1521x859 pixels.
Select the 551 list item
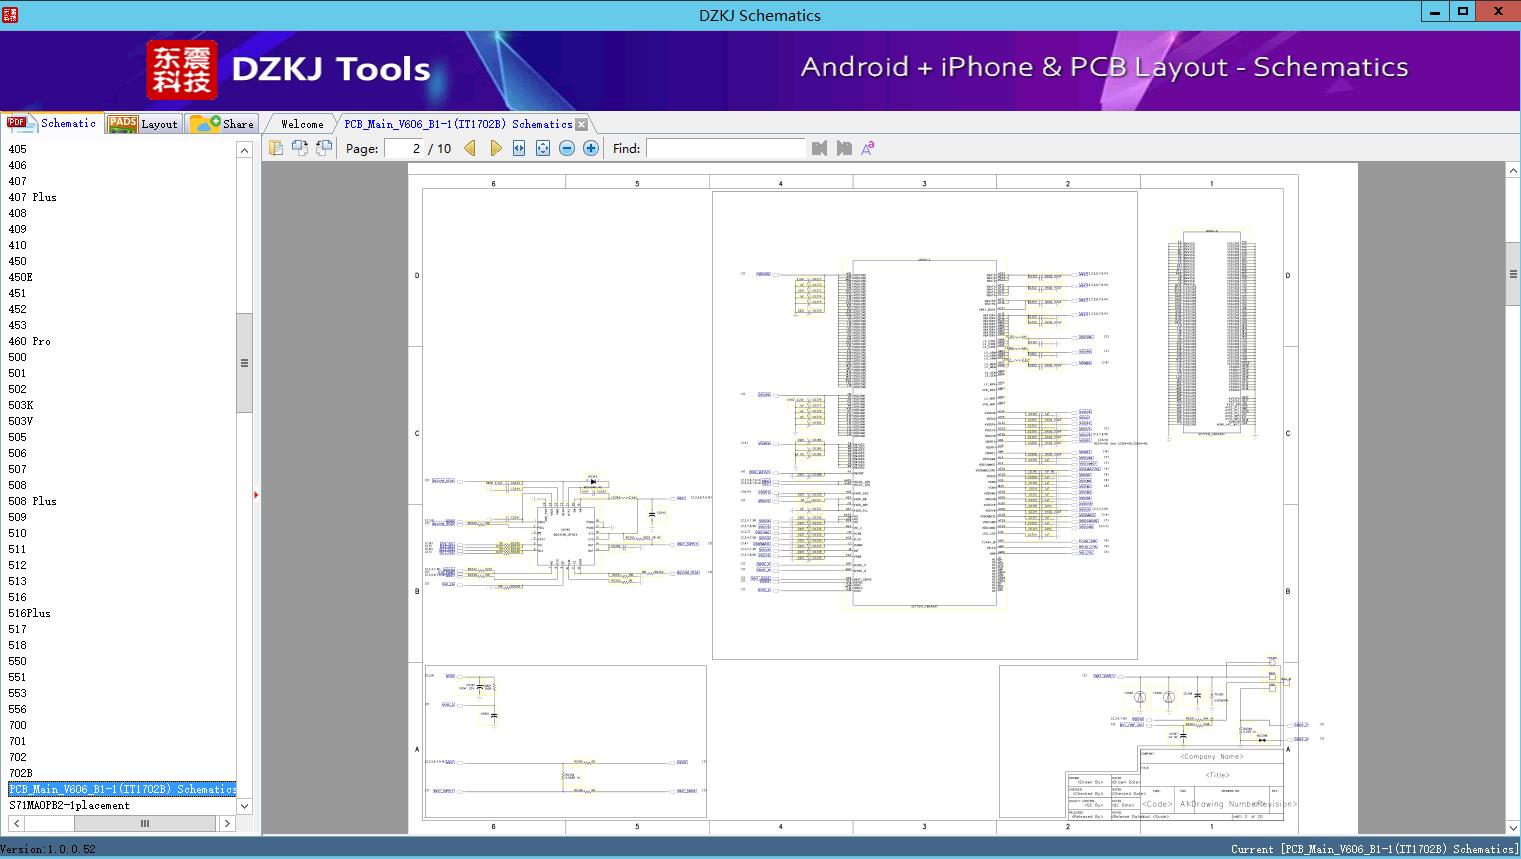tap(18, 677)
